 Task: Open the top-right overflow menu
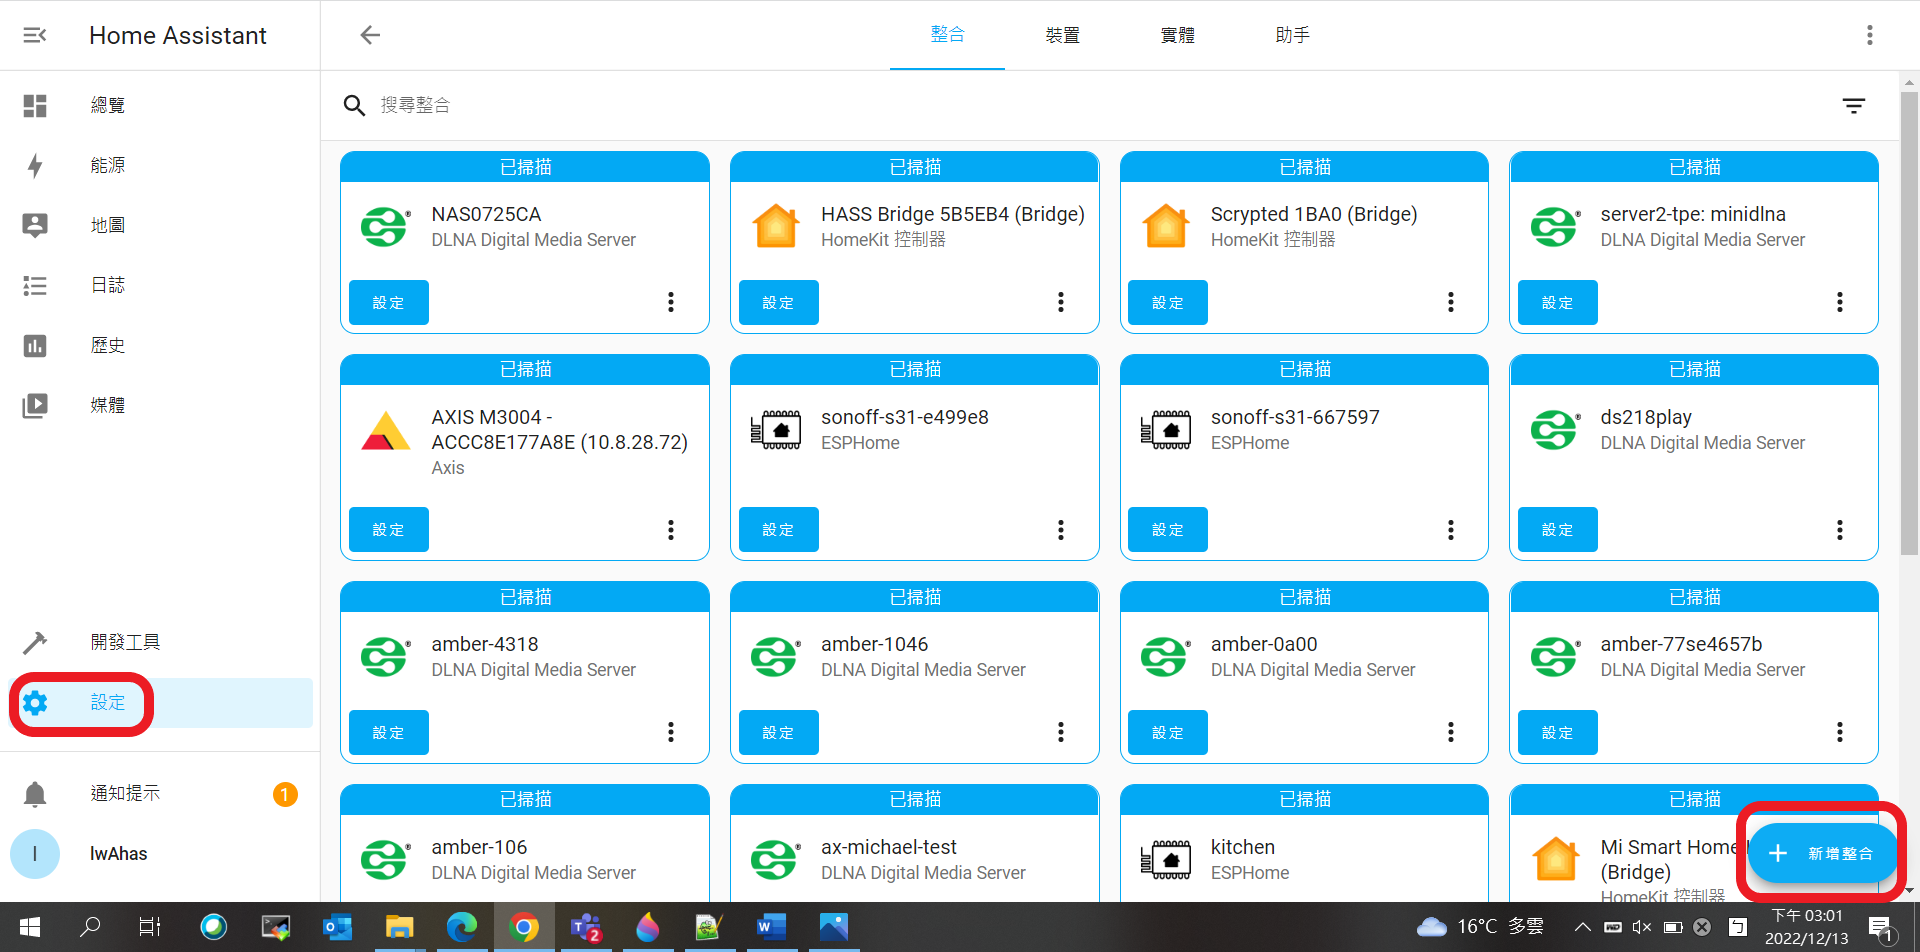[x=1869, y=35]
